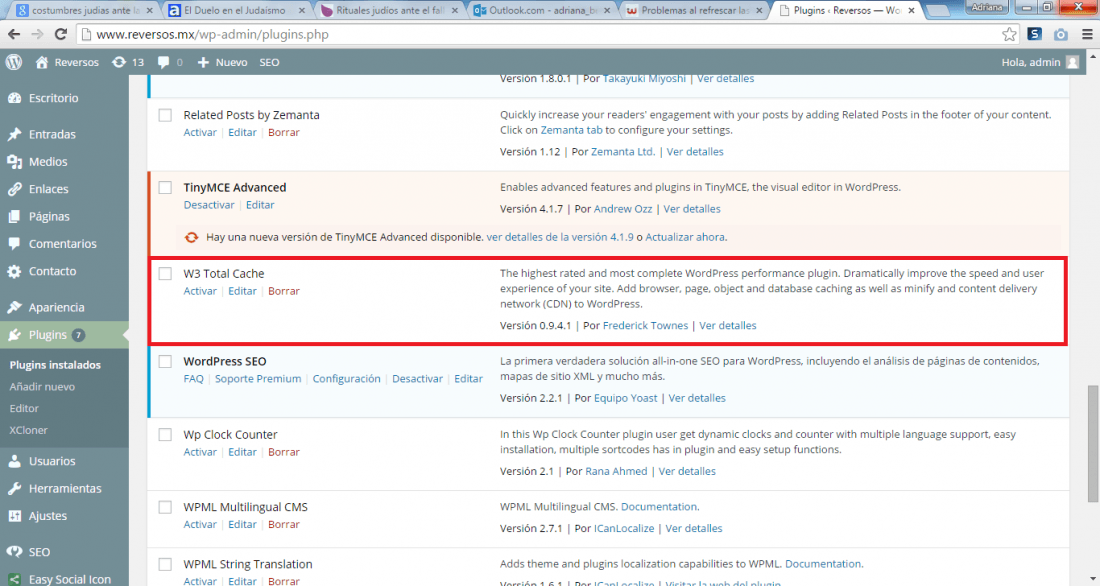Click the Ajustes settings icon

[15, 516]
